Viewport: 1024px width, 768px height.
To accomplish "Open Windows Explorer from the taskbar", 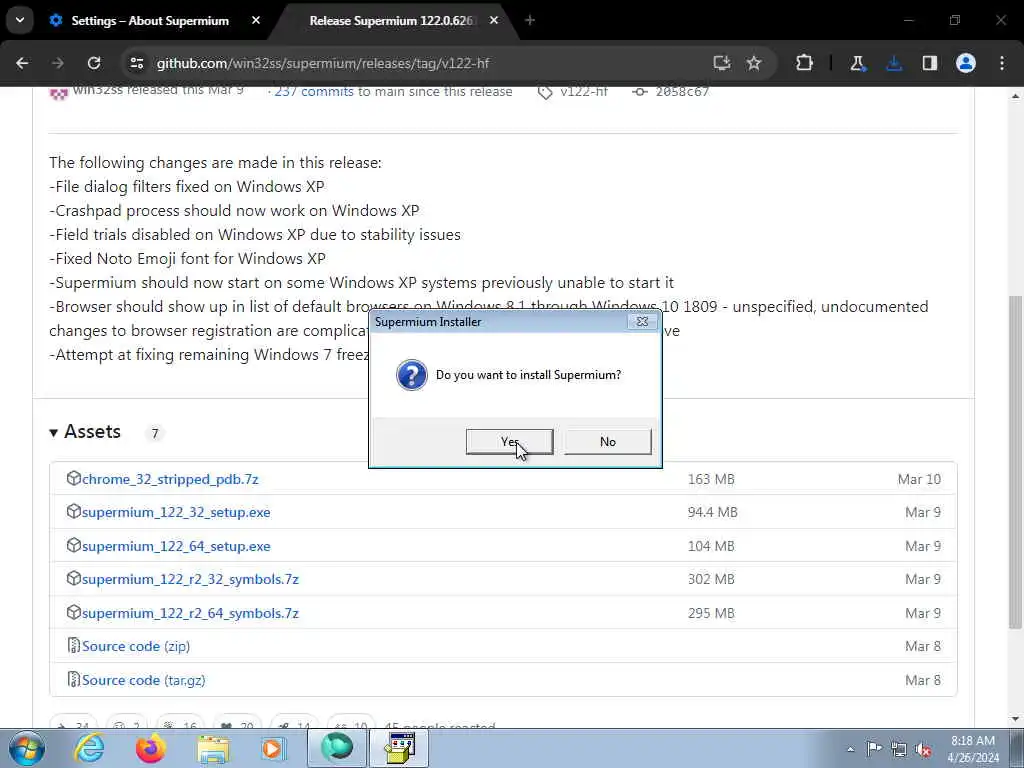I will click(213, 748).
